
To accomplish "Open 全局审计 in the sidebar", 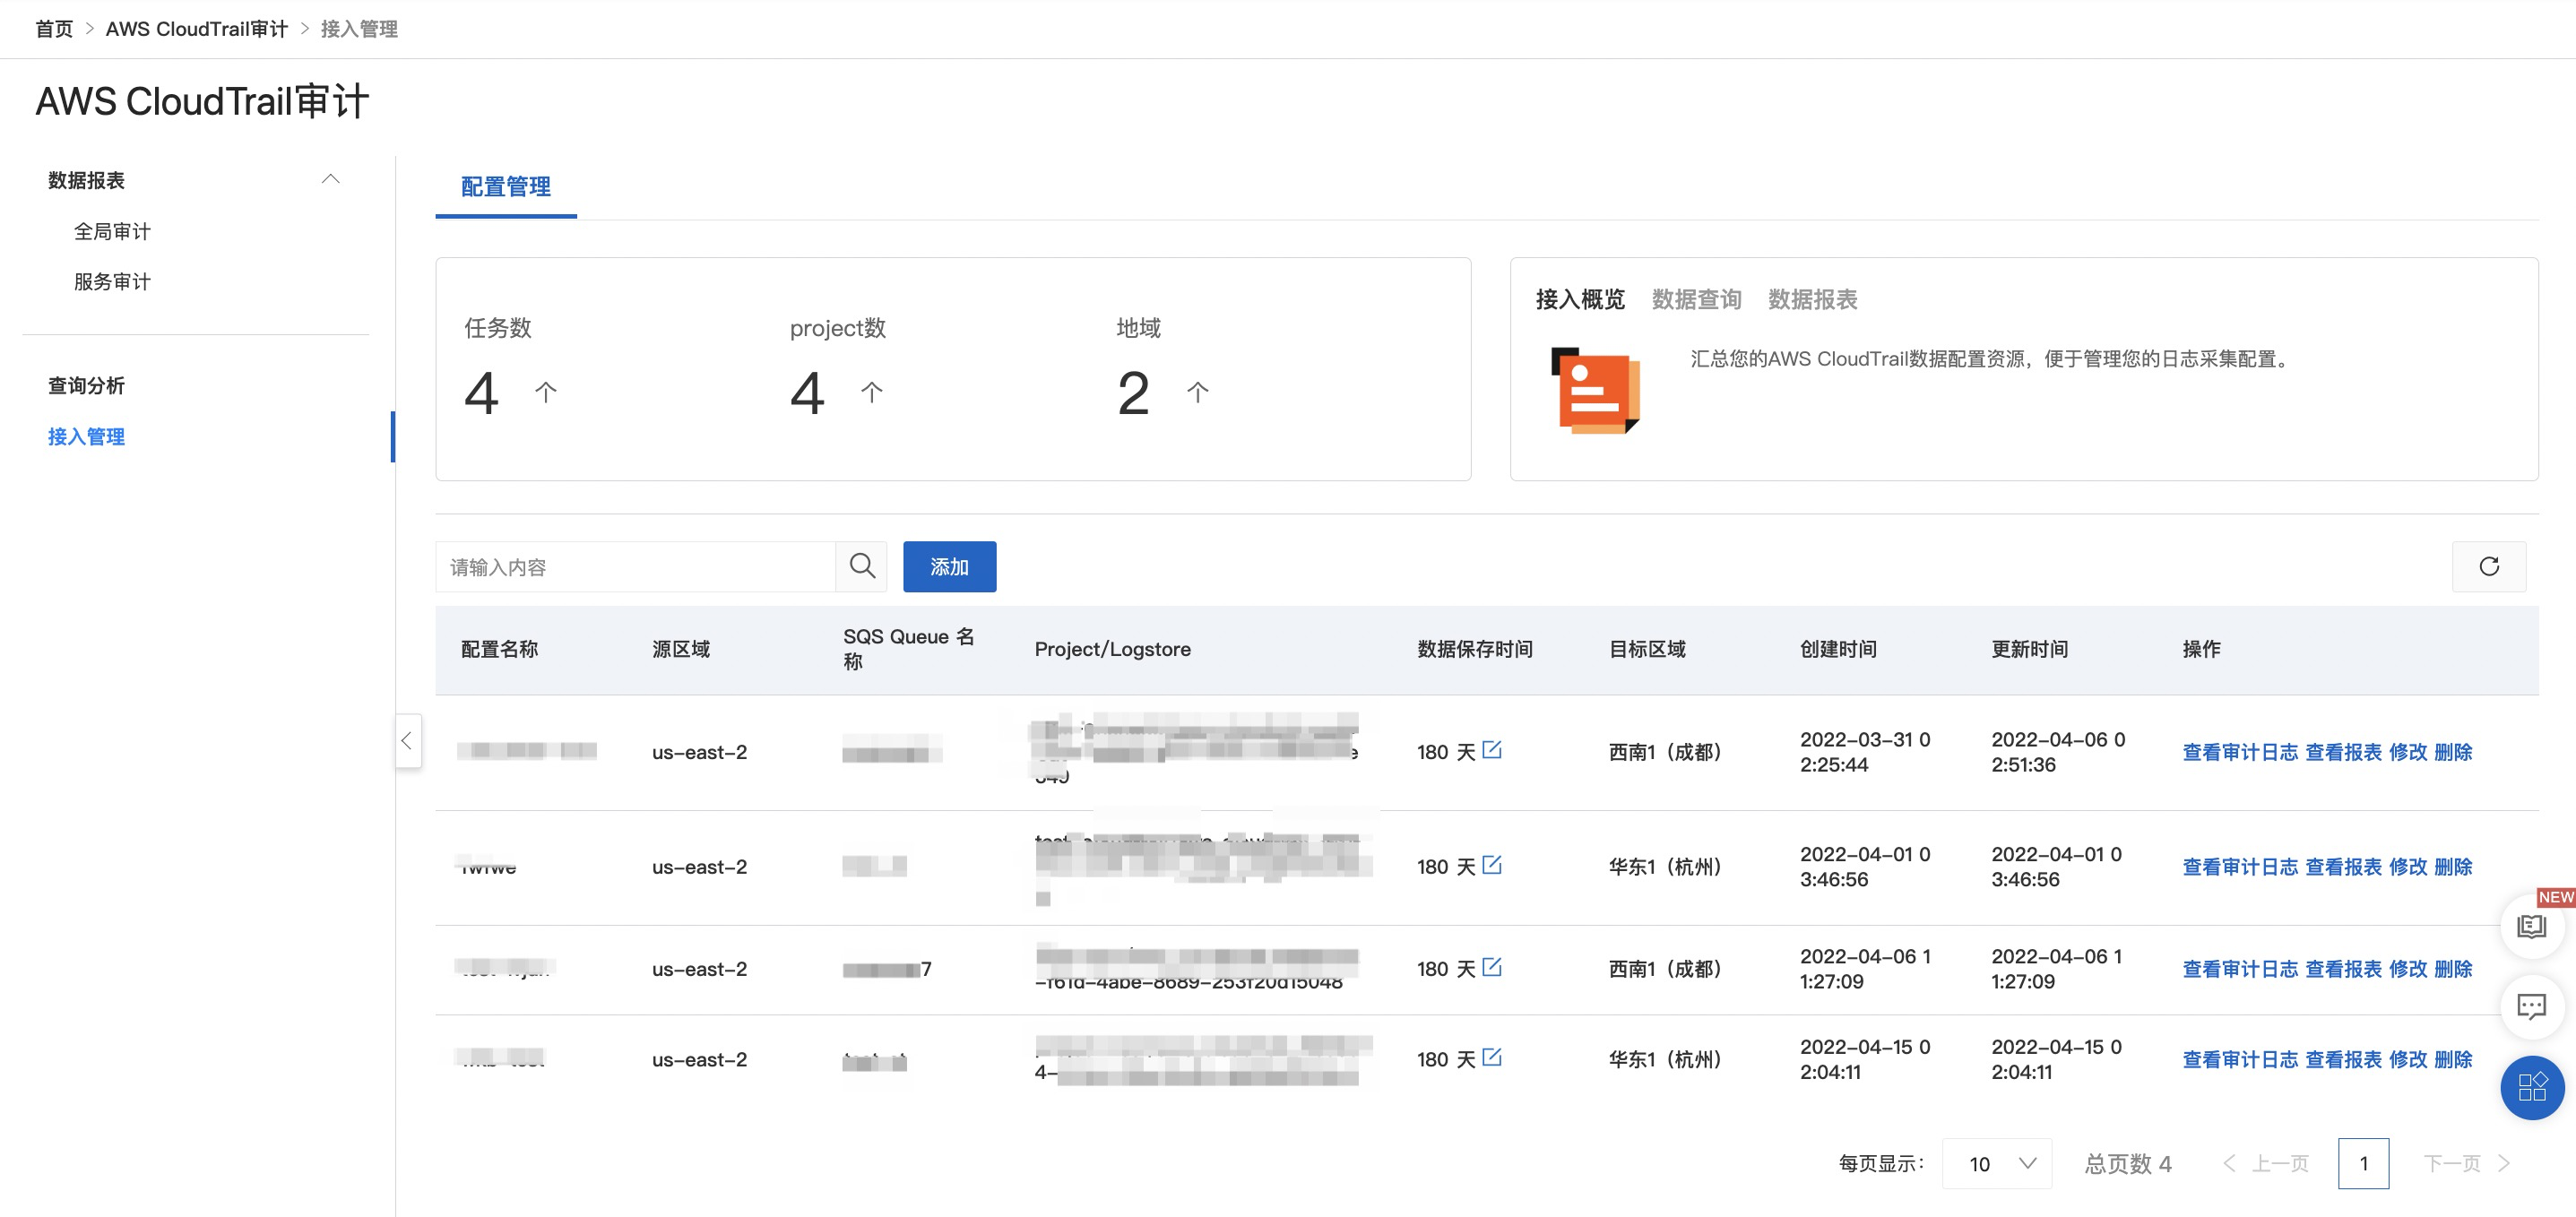I will click(x=112, y=231).
